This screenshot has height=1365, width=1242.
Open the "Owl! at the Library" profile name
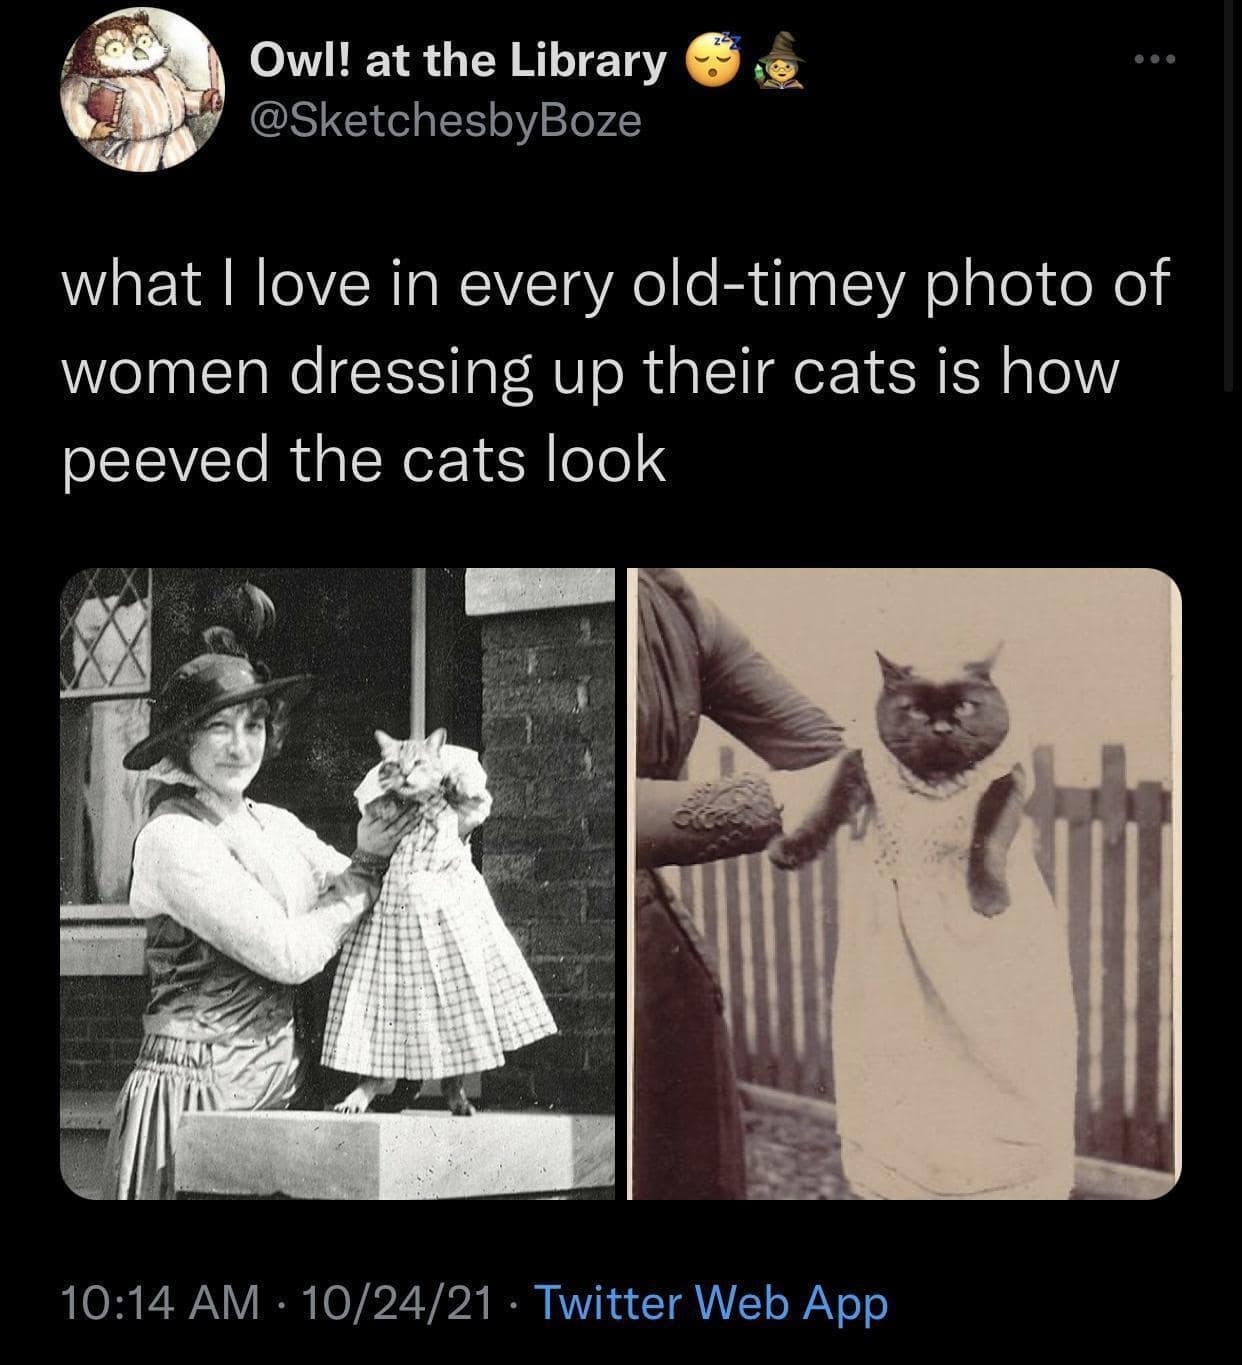click(458, 62)
